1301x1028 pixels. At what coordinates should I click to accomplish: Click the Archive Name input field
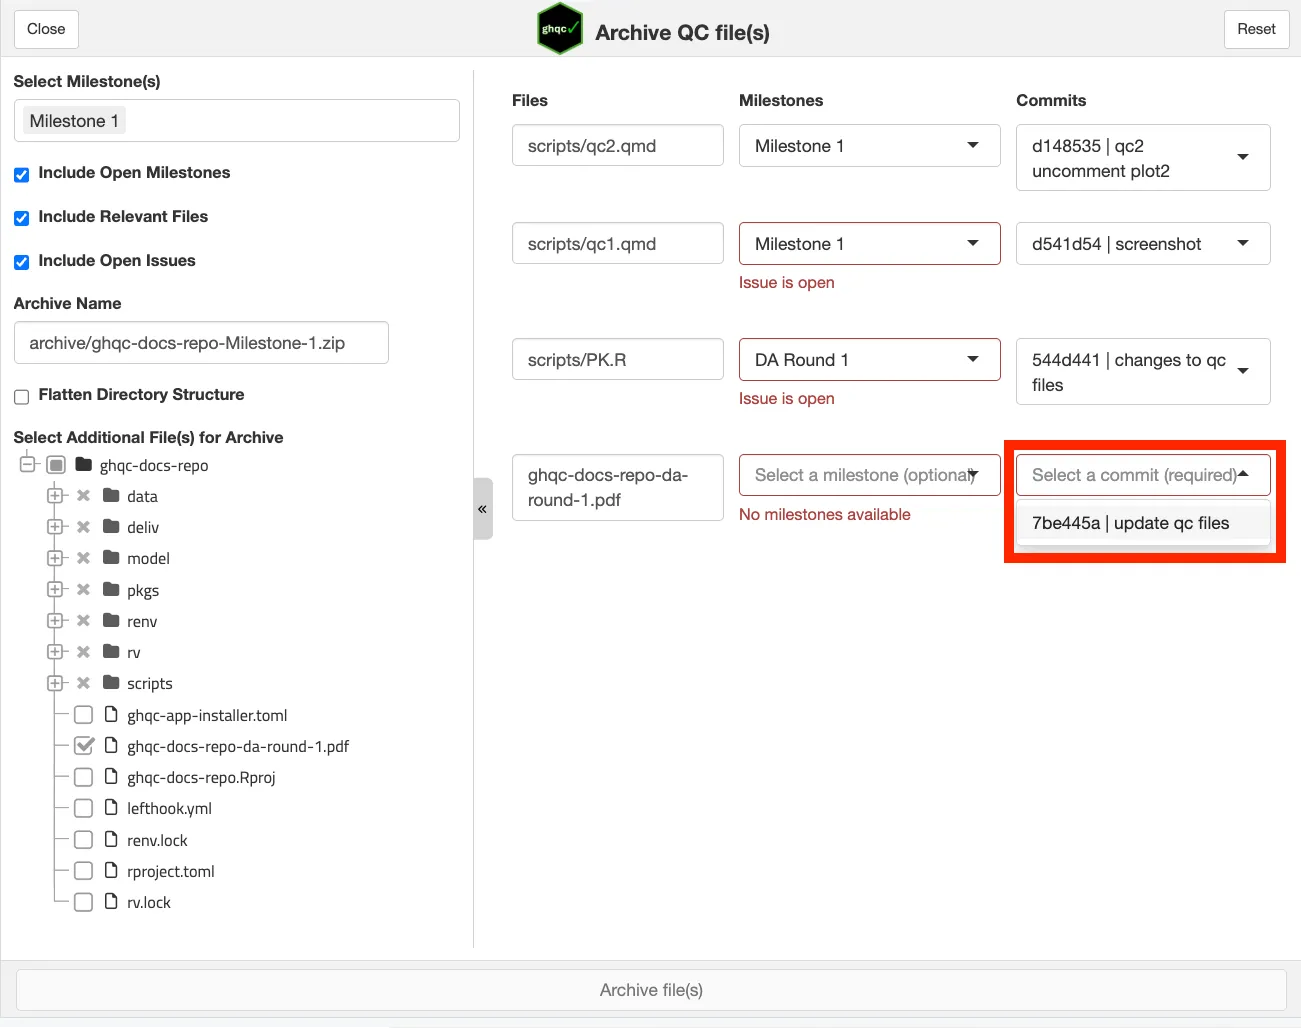click(x=201, y=343)
